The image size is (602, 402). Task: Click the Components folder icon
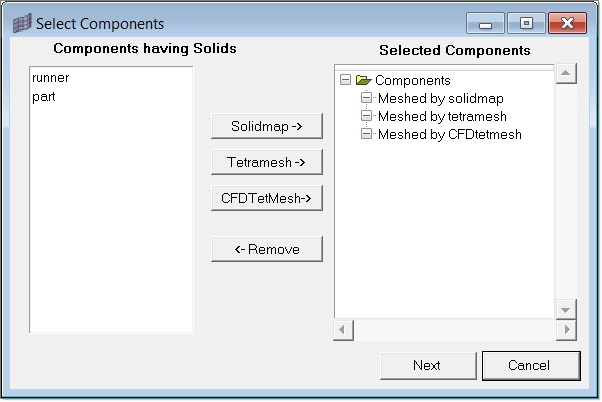(363, 80)
